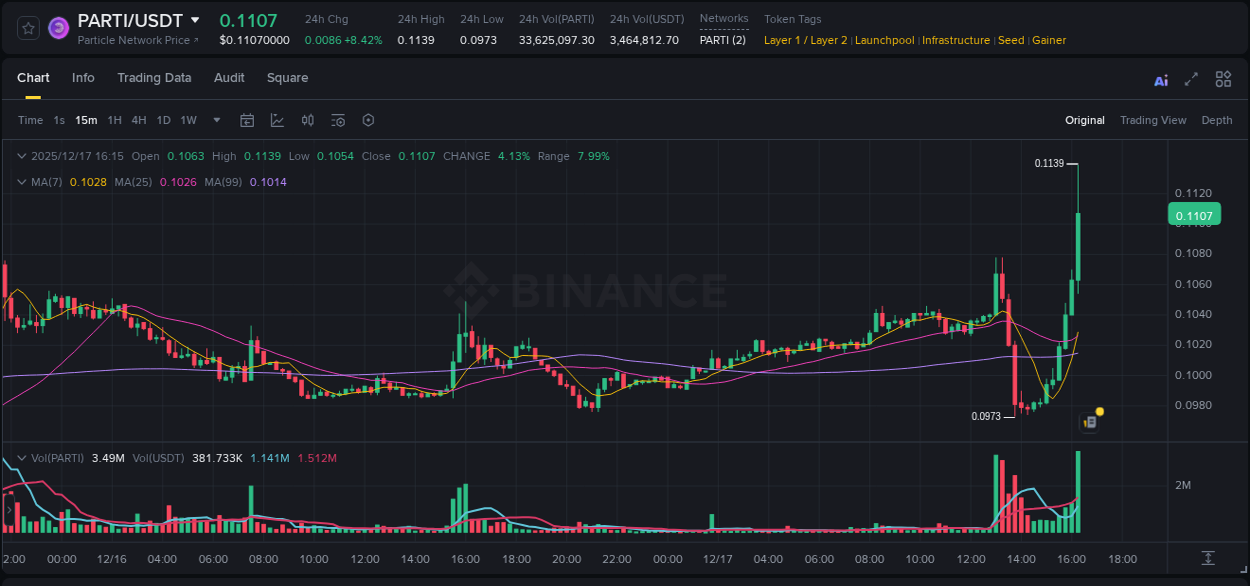1250x586 pixels.
Task: Expand the extra timeframe intervals dropdown
Action: [215, 120]
